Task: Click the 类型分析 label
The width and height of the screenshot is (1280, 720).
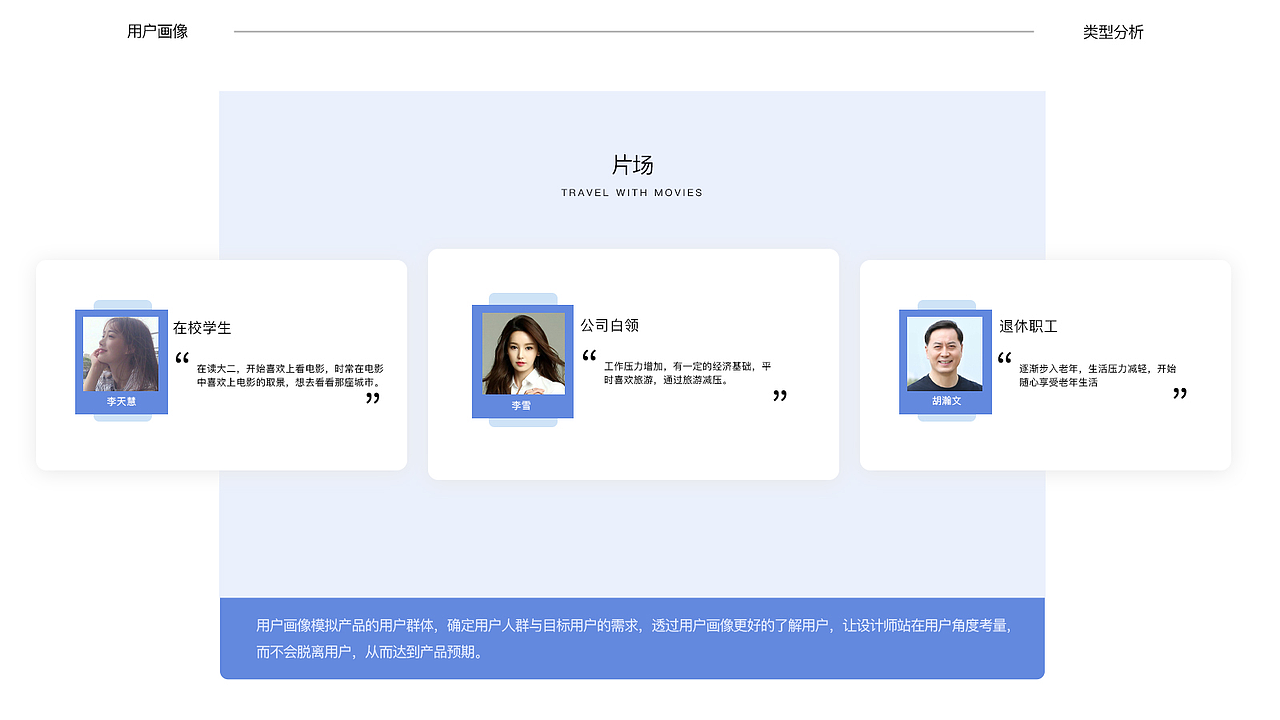Action: tap(1113, 32)
